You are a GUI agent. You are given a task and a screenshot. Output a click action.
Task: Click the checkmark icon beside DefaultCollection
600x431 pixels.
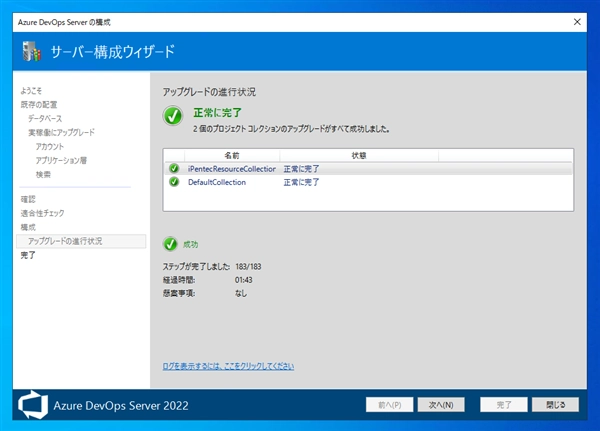[x=174, y=182]
